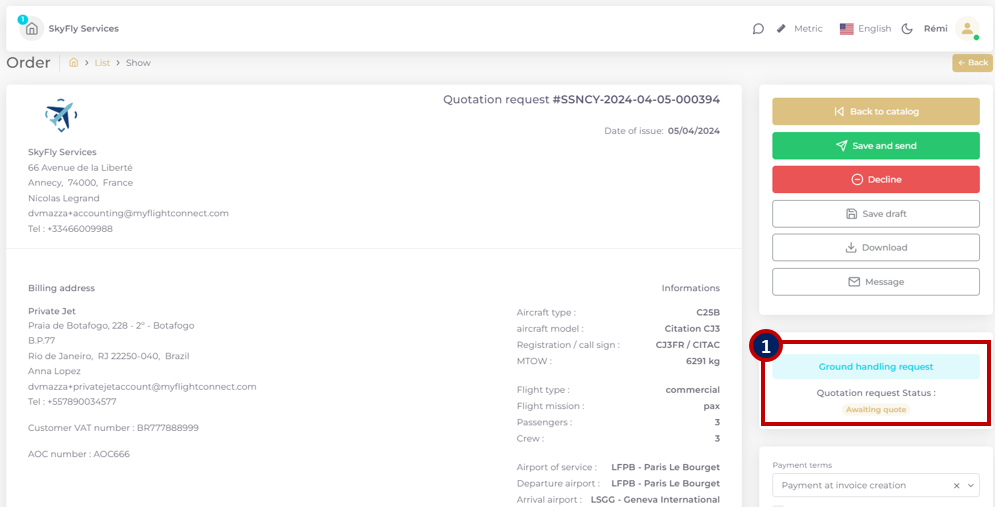Image resolution: width=995 pixels, height=511 pixels.
Task: Click the flight type value commercial
Action: click(x=692, y=390)
